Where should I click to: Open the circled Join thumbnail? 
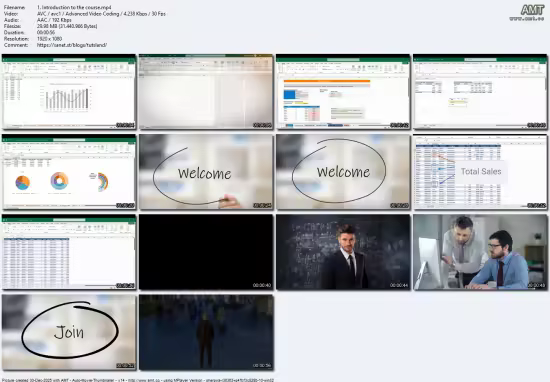[x=69, y=332]
